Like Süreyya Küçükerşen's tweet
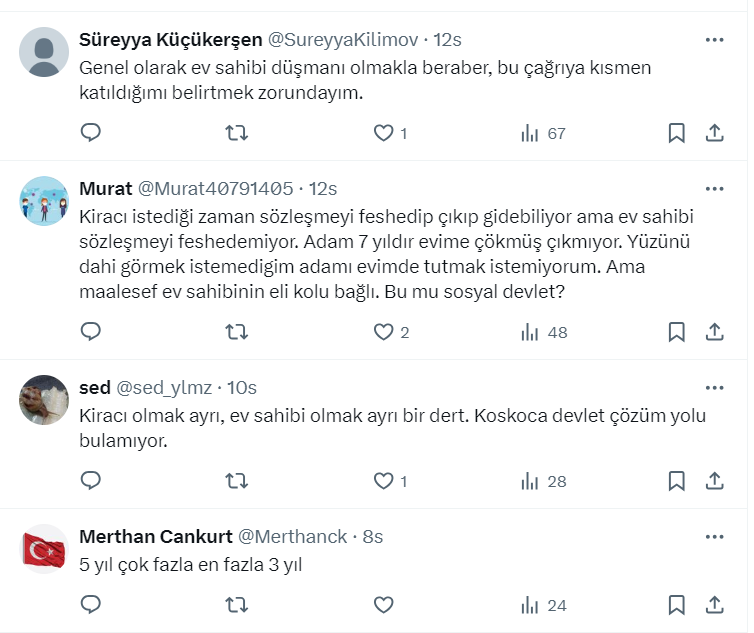This screenshot has width=754, height=633. click(383, 133)
